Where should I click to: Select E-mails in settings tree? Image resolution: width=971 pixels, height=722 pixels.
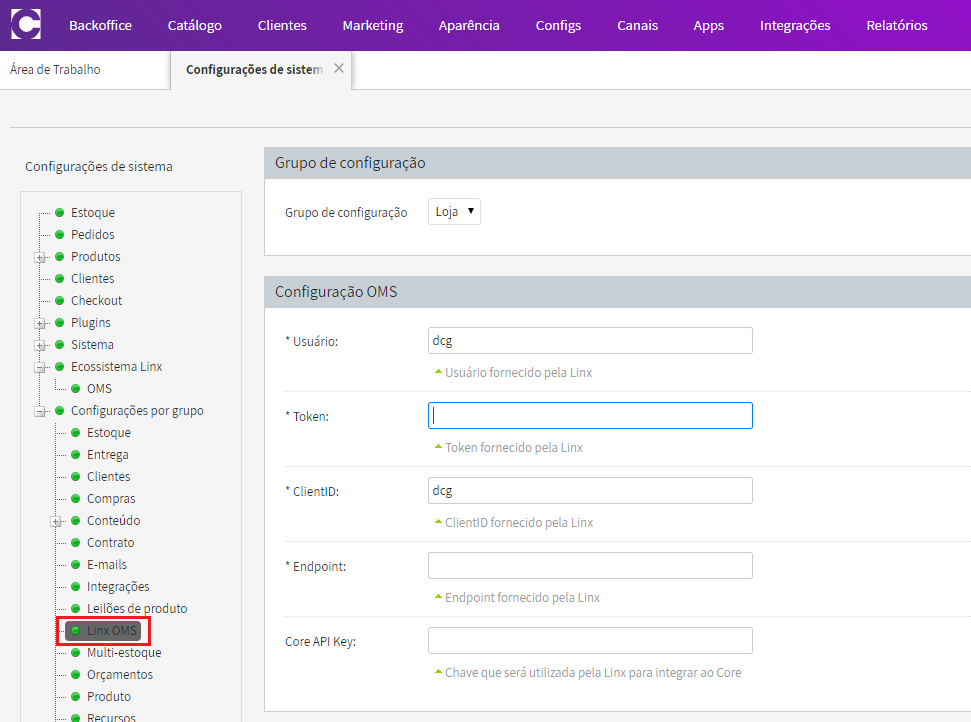coord(107,564)
